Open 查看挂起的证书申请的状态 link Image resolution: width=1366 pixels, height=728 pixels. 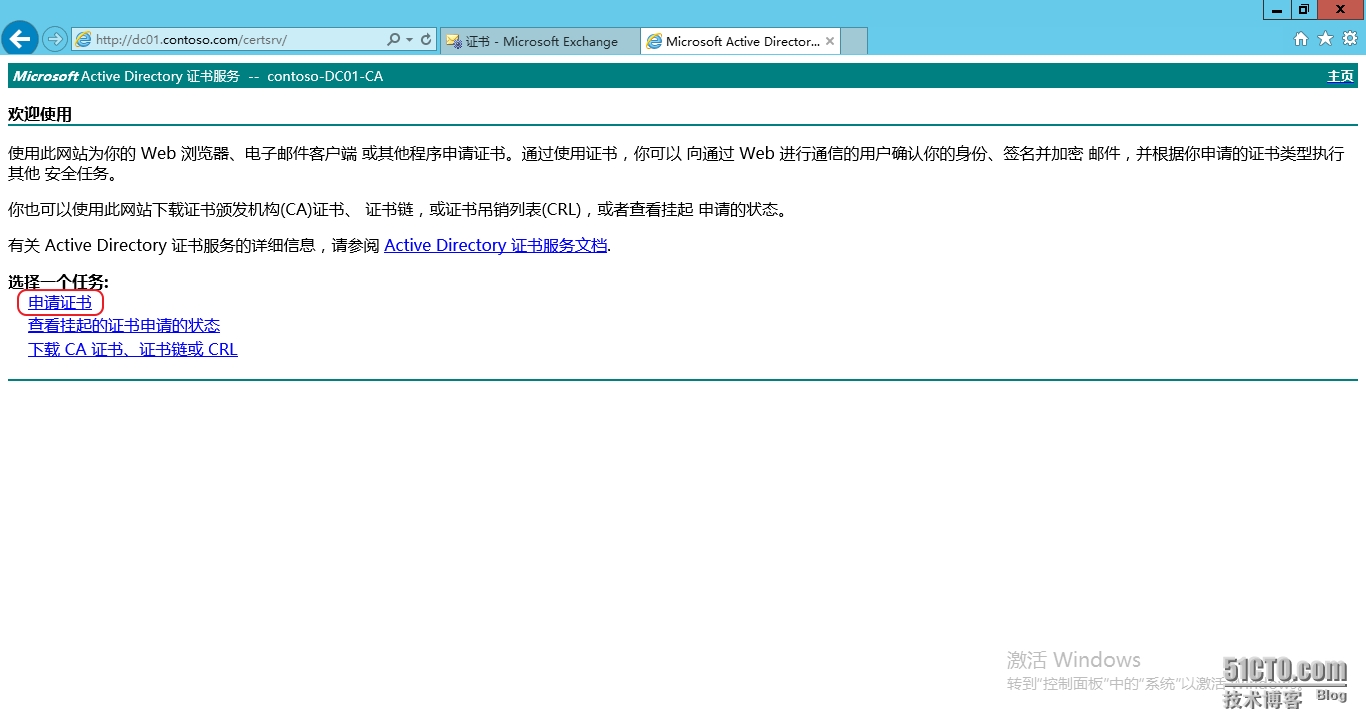(124, 325)
